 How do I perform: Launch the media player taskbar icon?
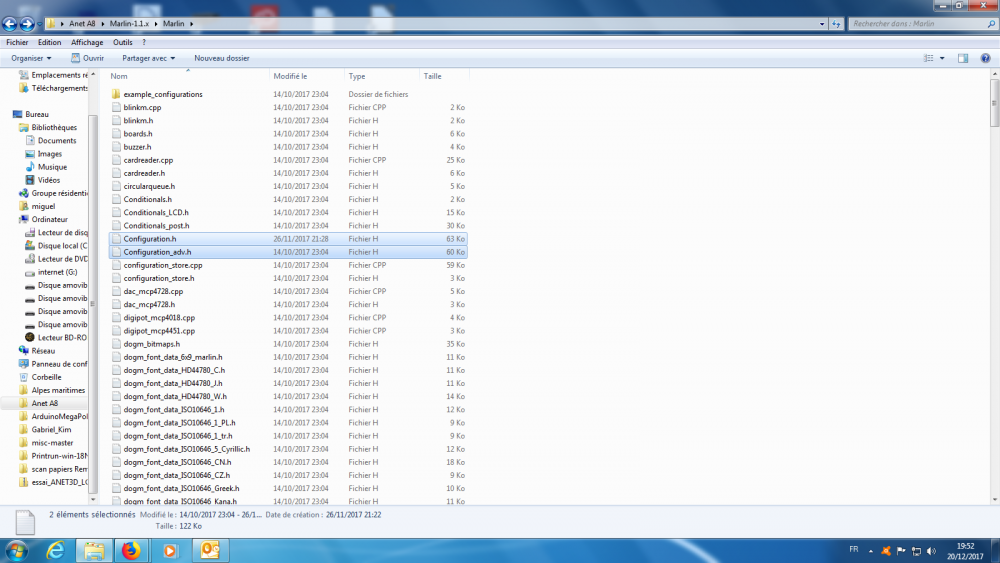[x=170, y=550]
